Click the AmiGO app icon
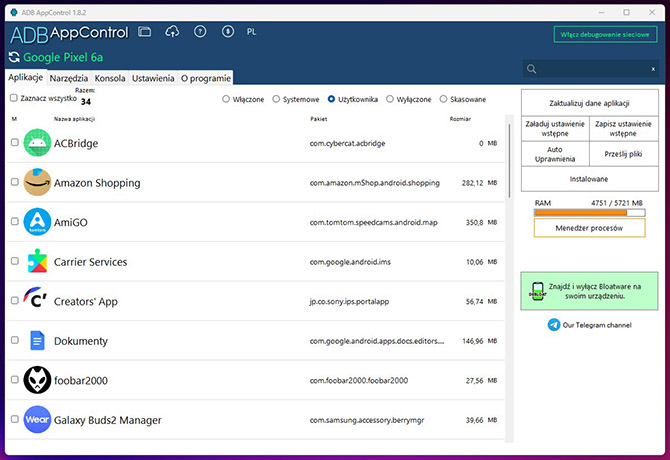The width and height of the screenshot is (670, 460). [37, 222]
